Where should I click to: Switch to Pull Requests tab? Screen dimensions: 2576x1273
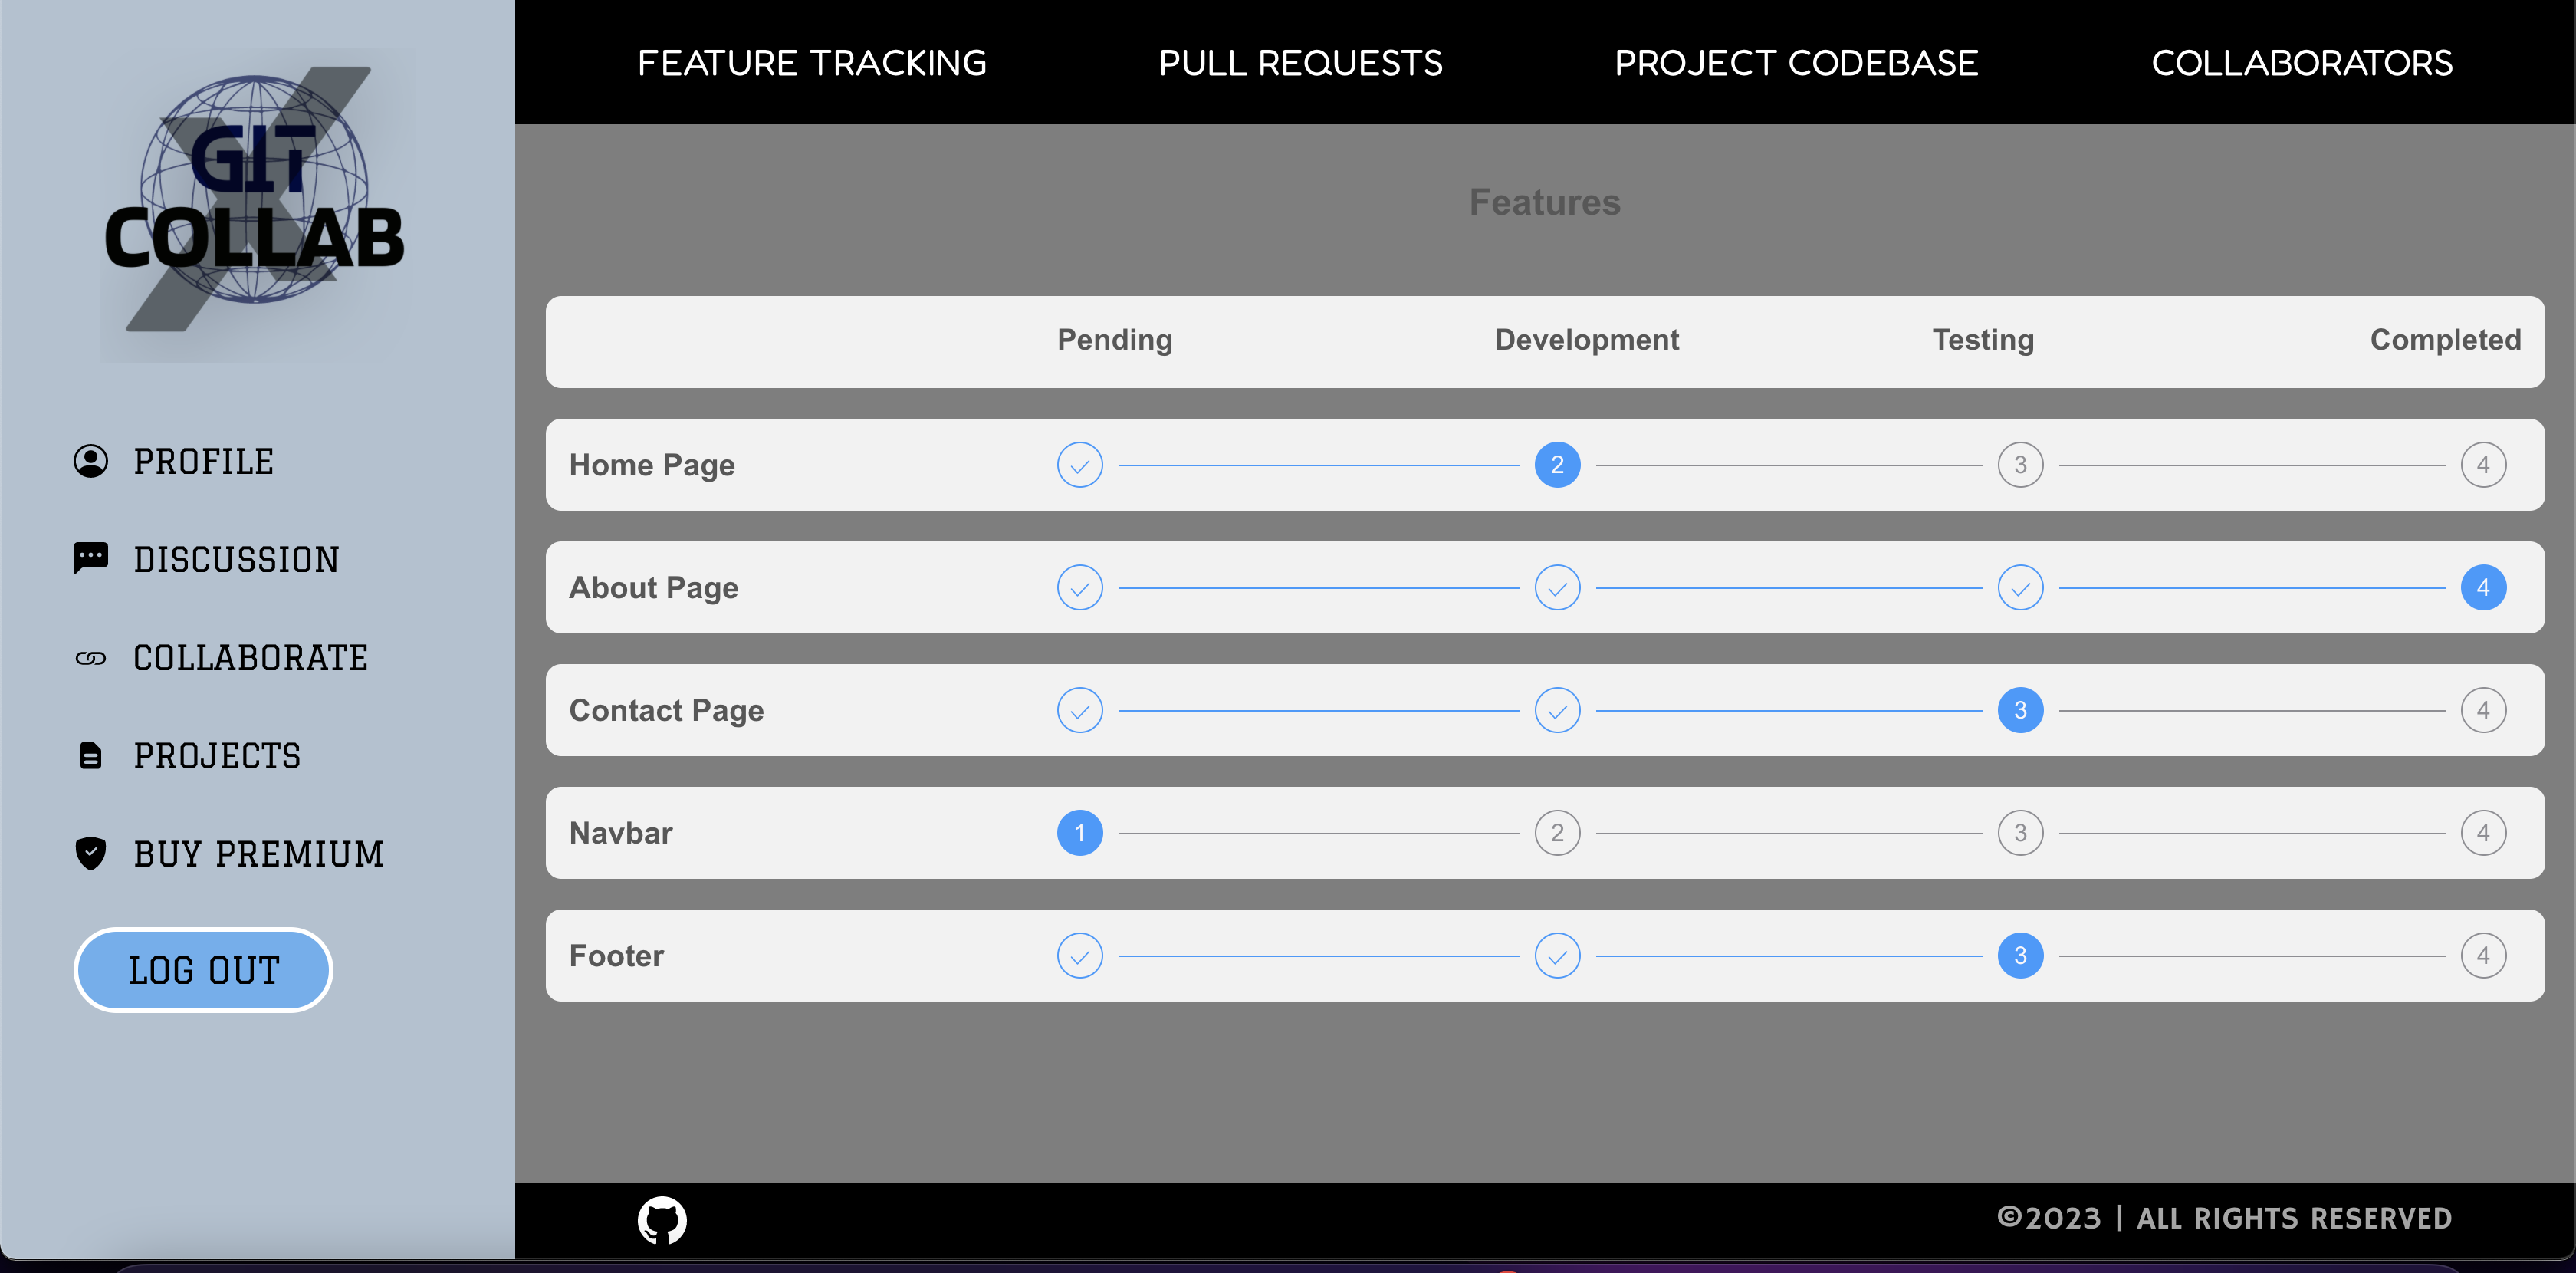coord(1300,63)
